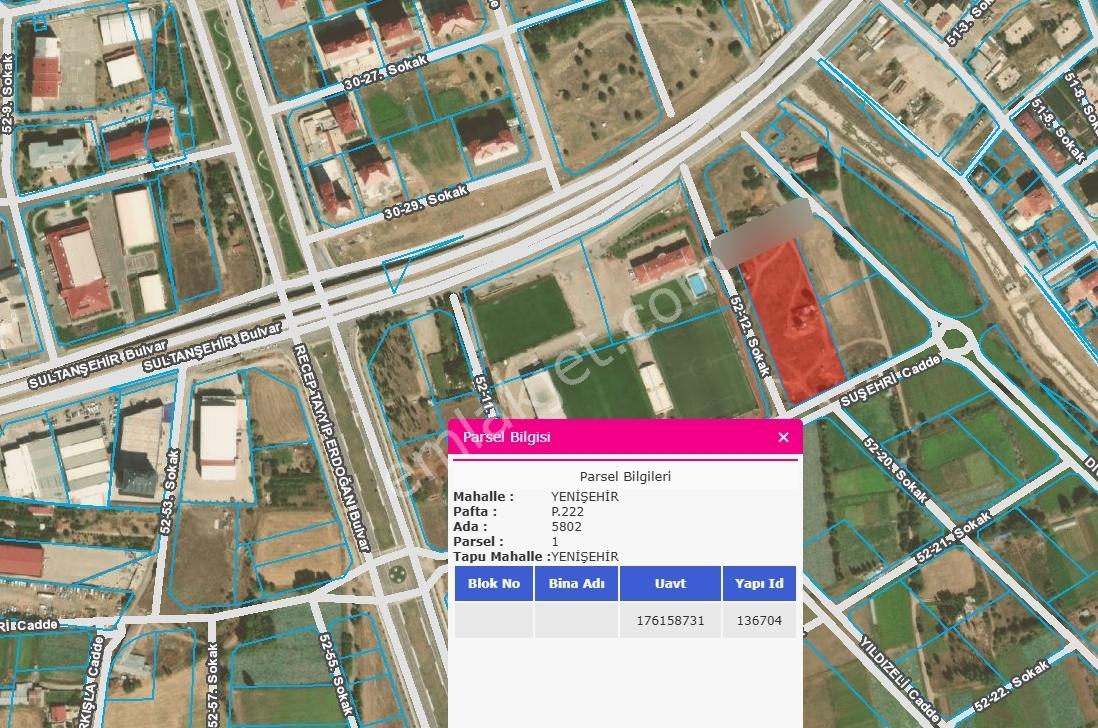
Task: Click the Bina Adı column header
Action: coord(576,584)
